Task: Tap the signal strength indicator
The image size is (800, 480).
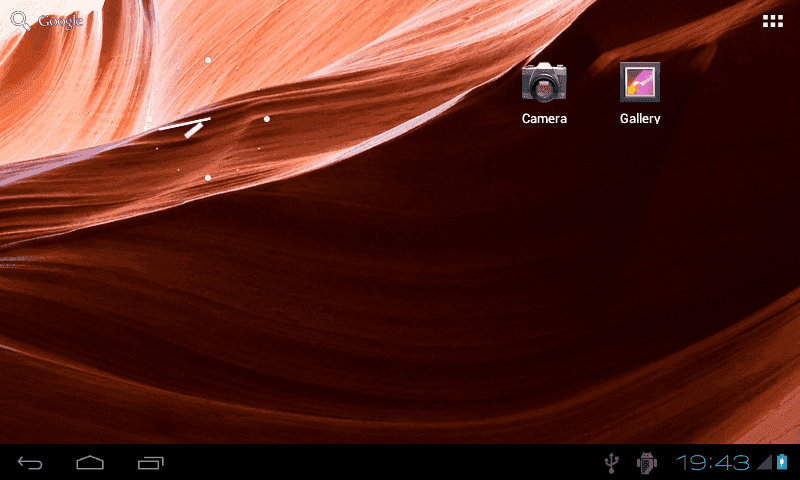Action: click(764, 463)
